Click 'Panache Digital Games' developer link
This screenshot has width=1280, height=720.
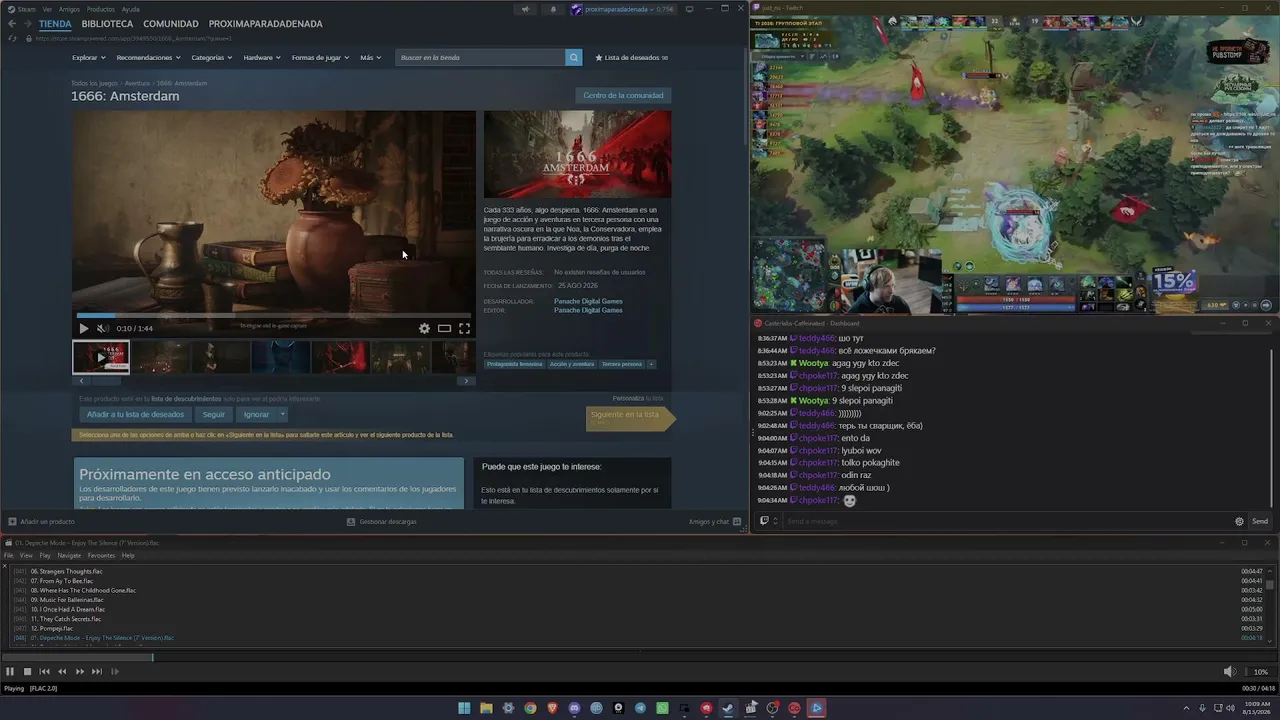click(x=588, y=301)
